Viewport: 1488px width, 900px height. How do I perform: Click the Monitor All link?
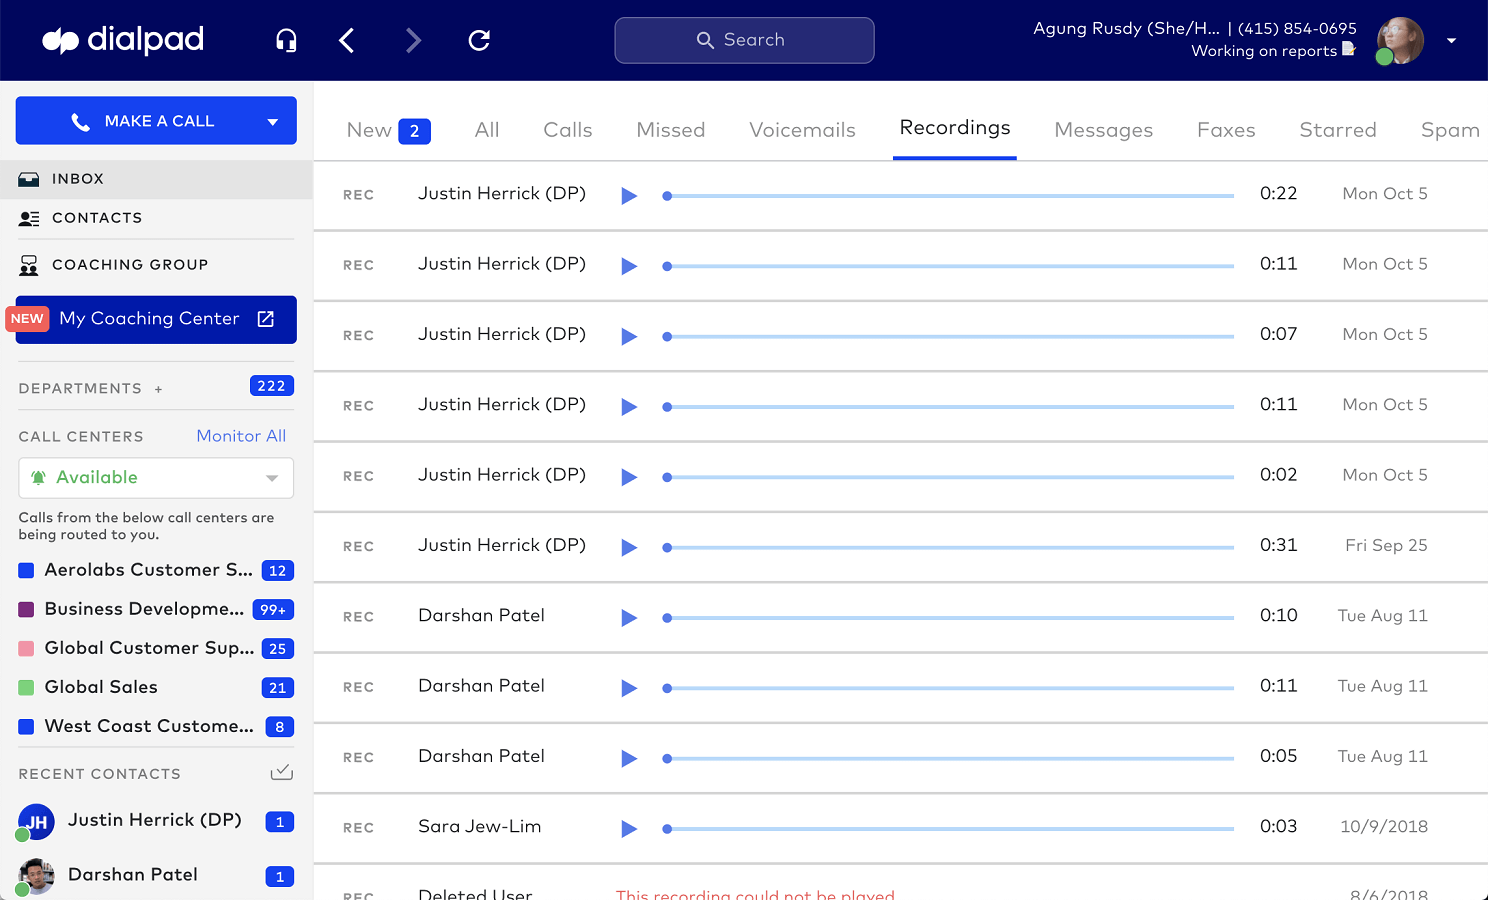coord(241,436)
